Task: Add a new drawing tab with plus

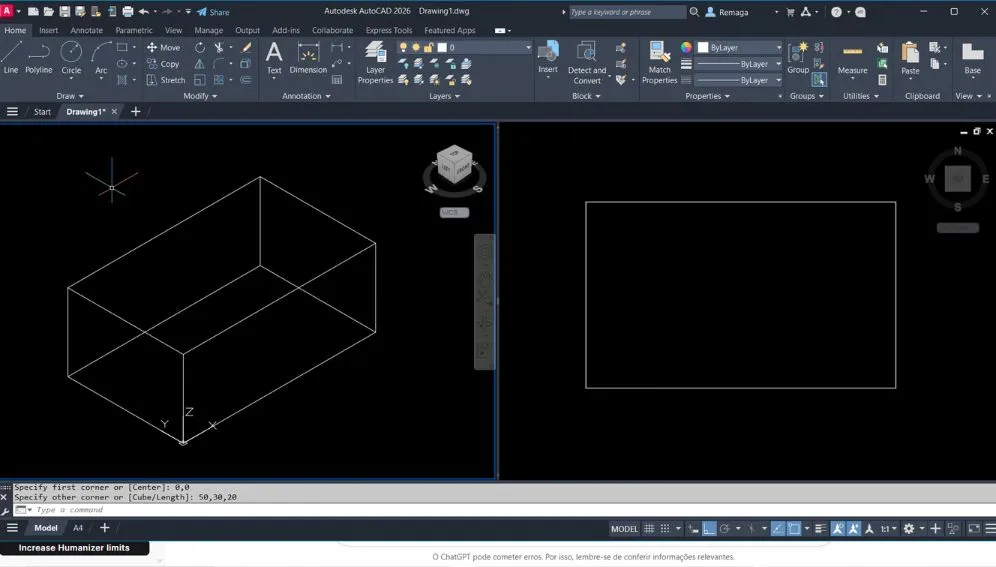Action: [135, 112]
